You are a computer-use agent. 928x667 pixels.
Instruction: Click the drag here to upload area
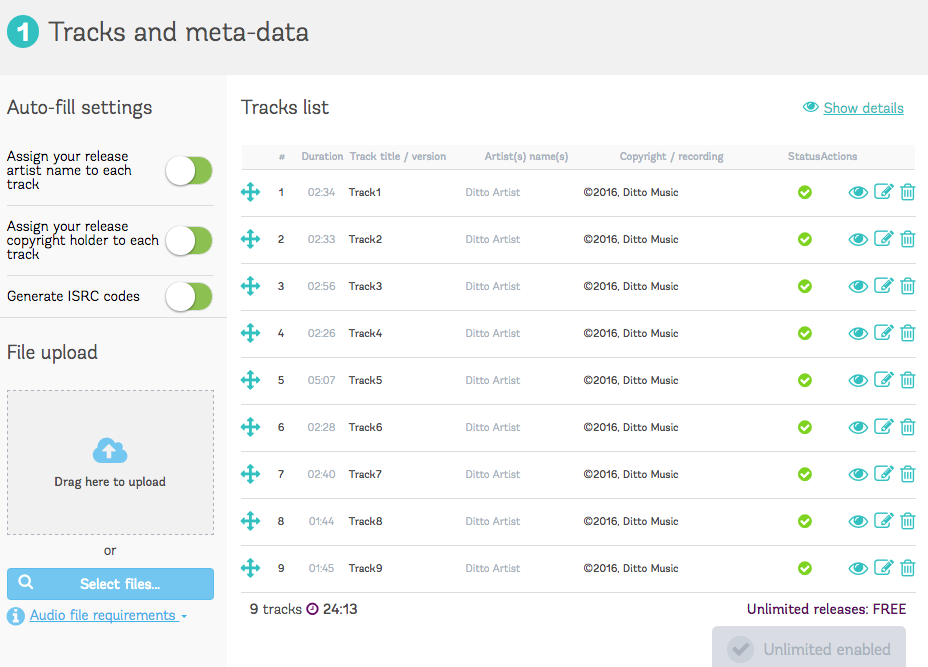point(110,462)
